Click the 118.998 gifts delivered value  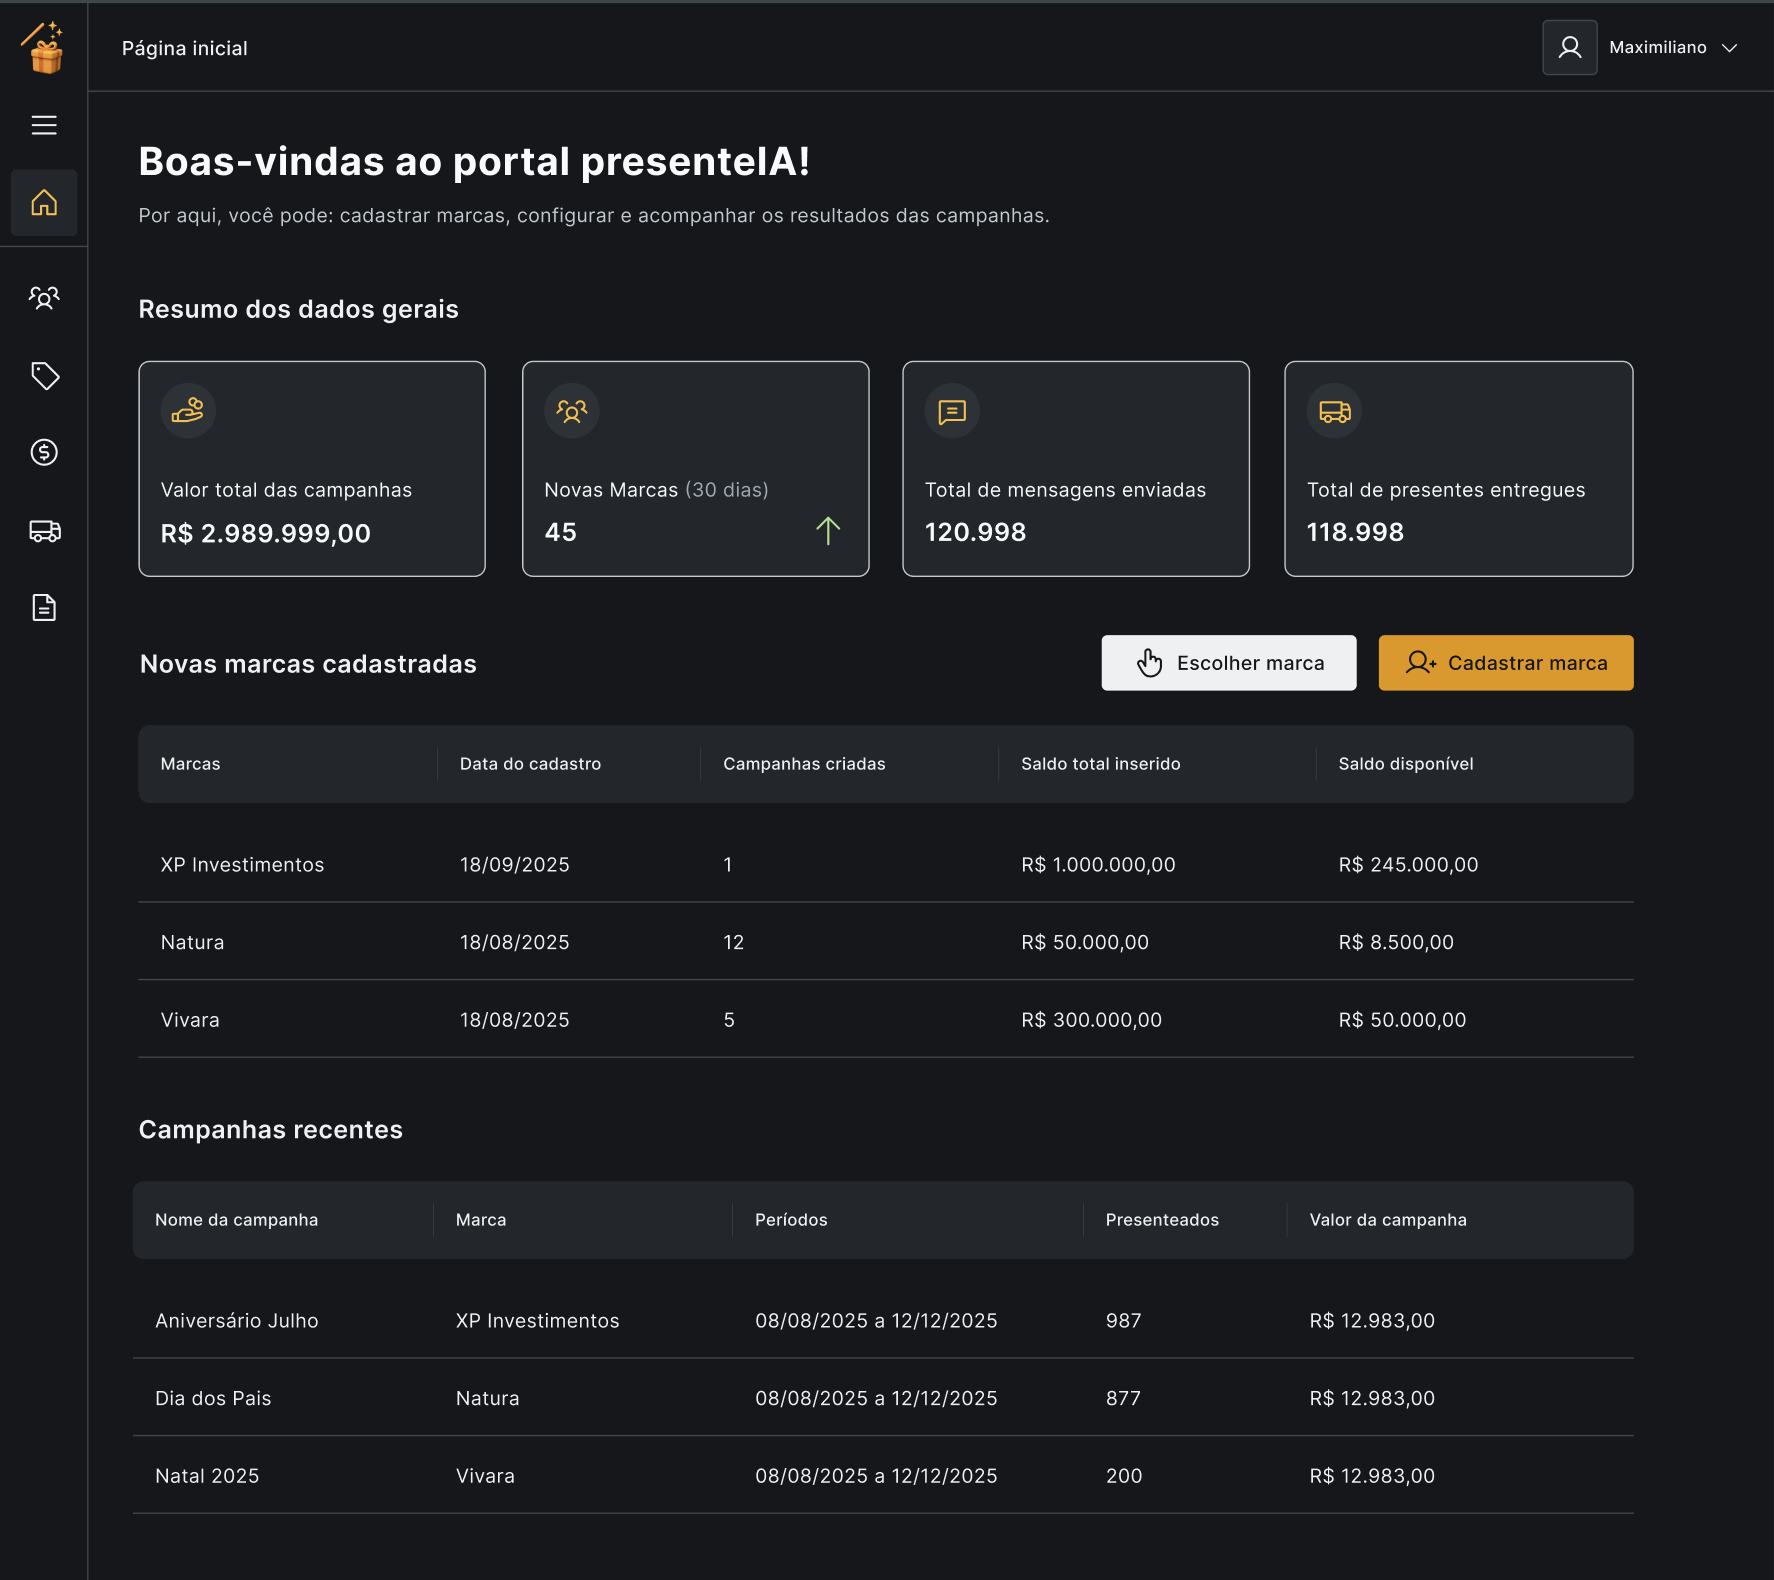(x=1355, y=532)
